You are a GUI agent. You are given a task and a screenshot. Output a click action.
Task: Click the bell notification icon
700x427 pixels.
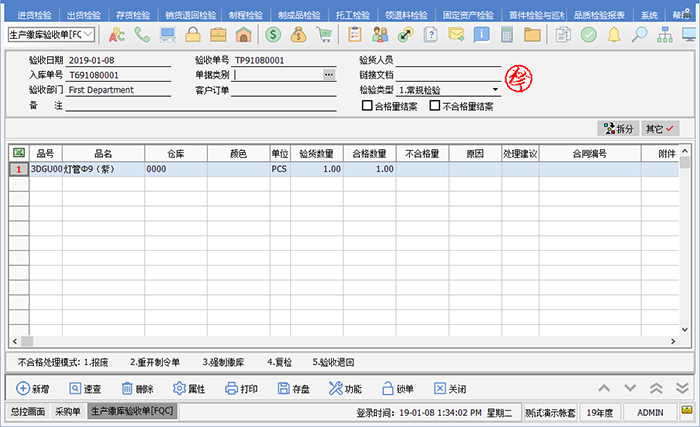tap(614, 35)
